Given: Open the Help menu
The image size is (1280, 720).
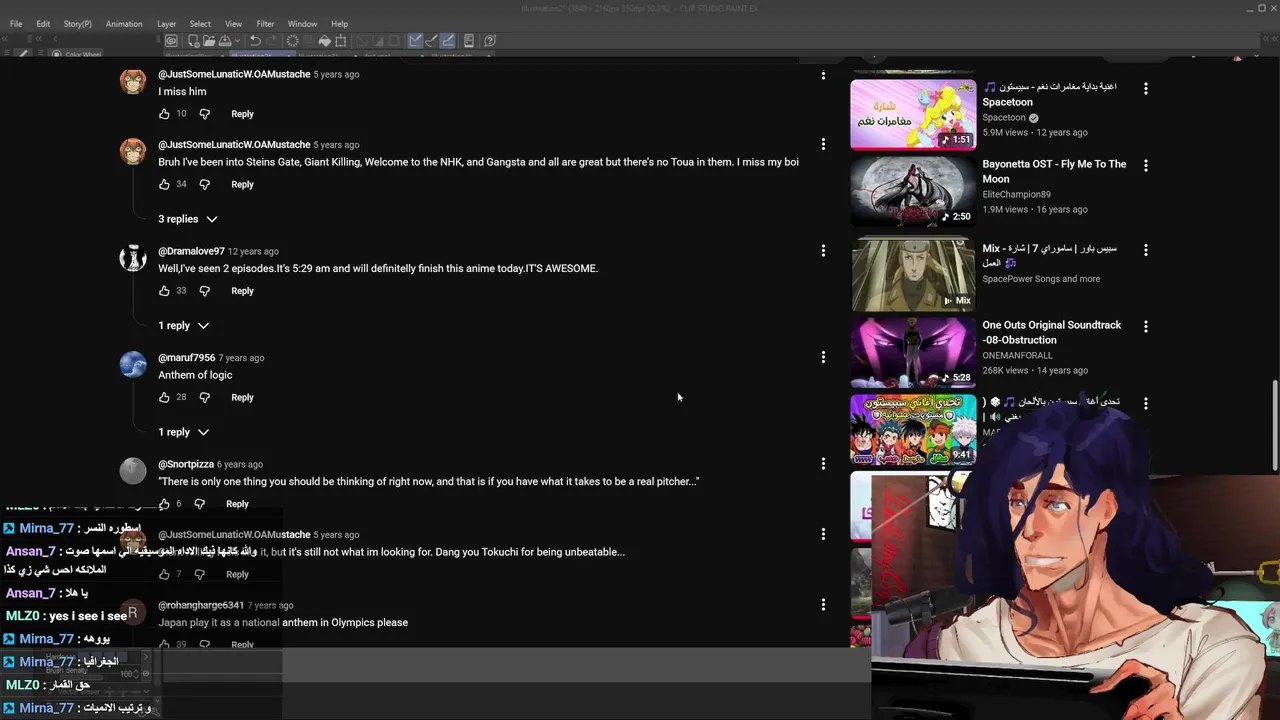Looking at the screenshot, I should pyautogui.click(x=339, y=24).
